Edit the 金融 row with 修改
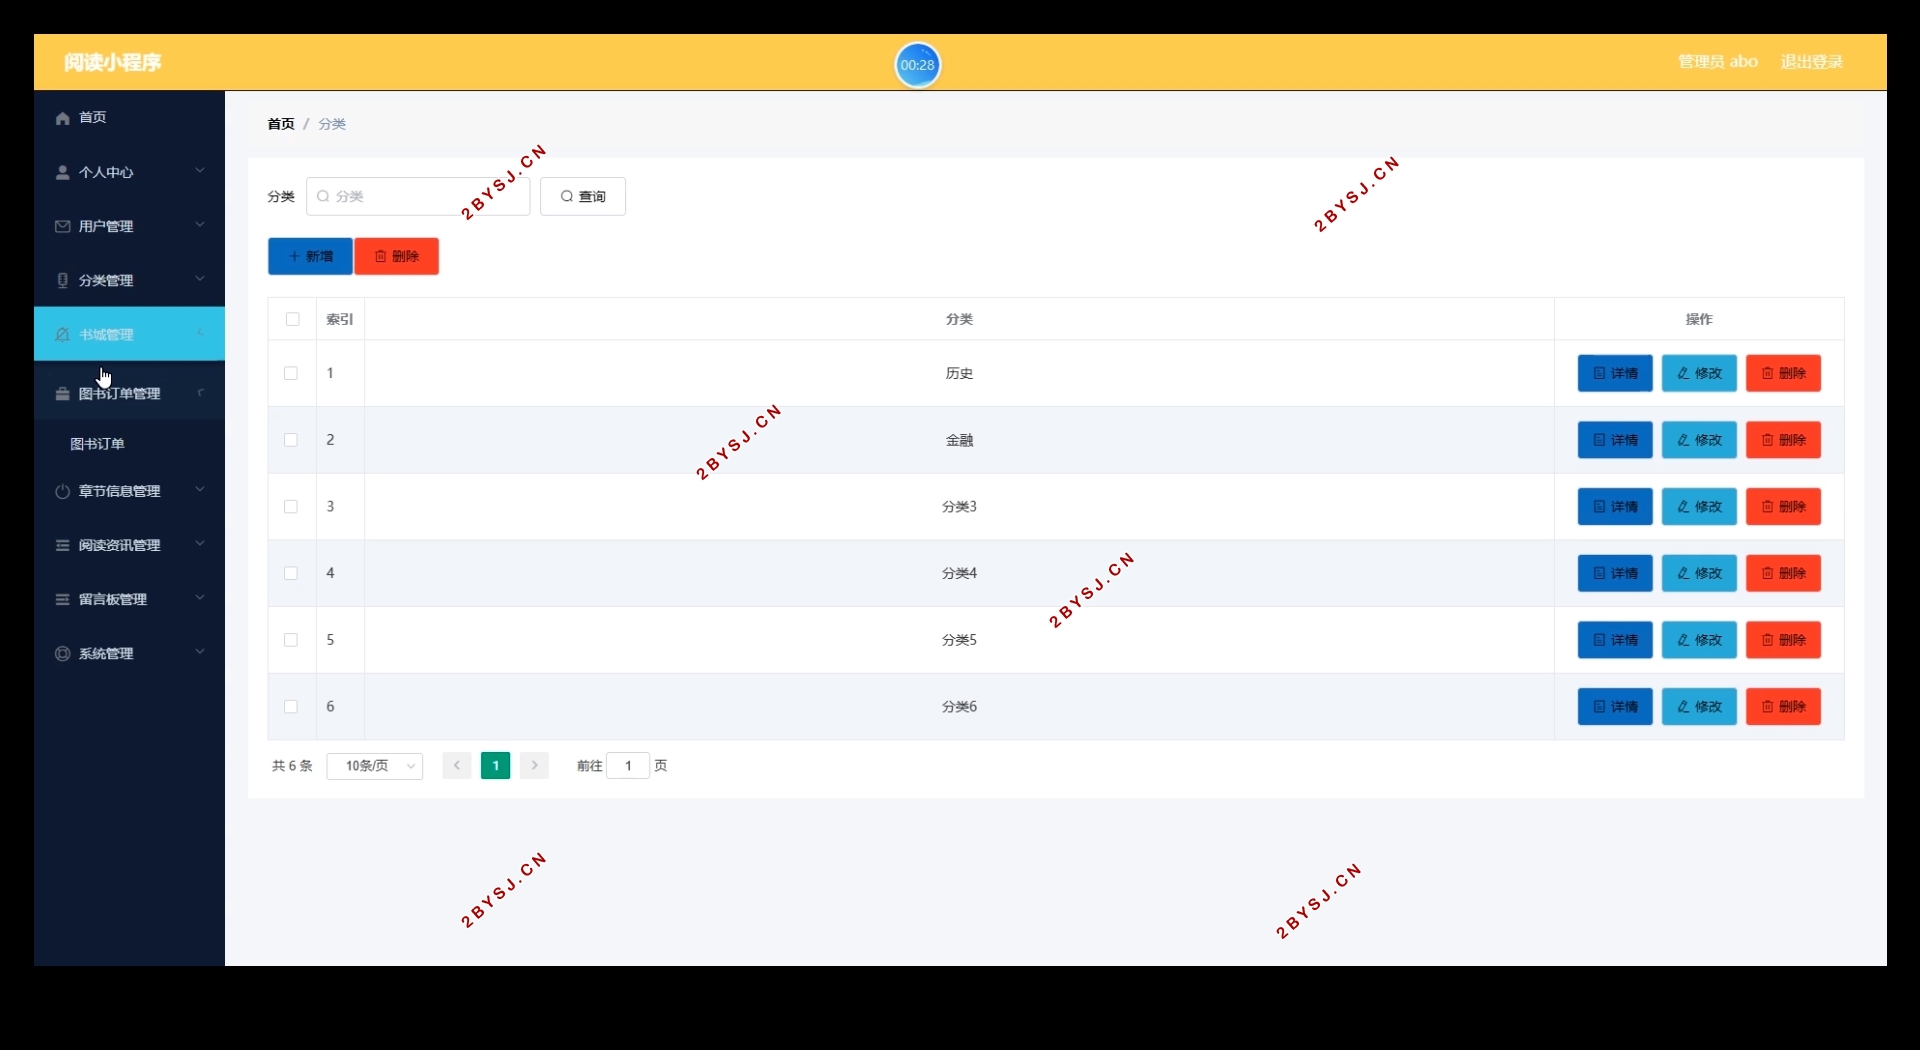1920x1050 pixels. 1699,440
